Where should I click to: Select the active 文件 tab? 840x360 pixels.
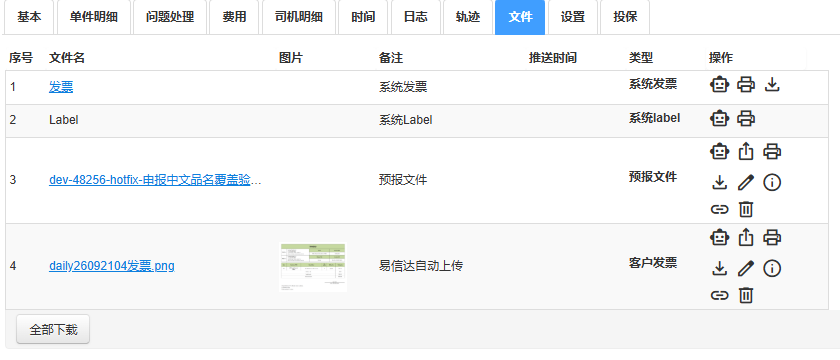point(520,17)
